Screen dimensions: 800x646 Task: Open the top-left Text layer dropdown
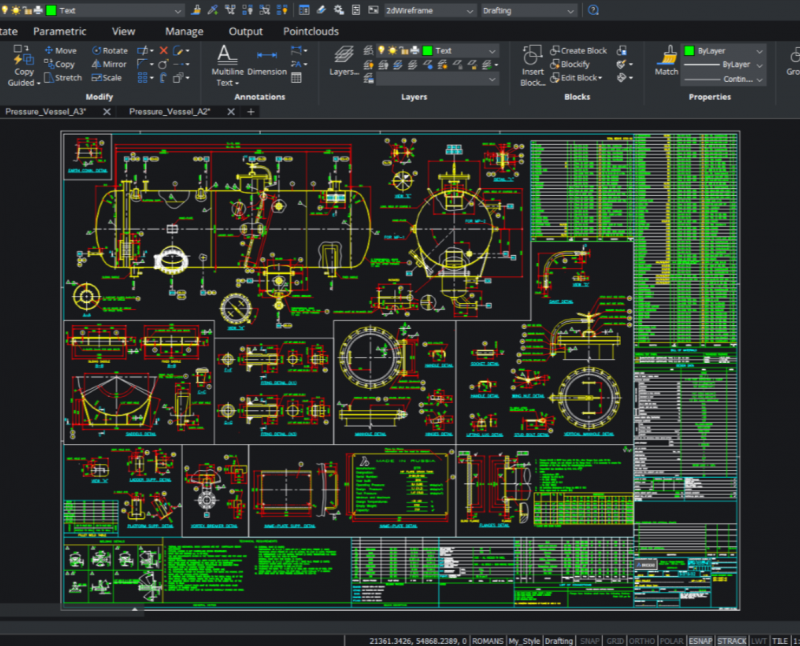pyautogui.click(x=91, y=10)
